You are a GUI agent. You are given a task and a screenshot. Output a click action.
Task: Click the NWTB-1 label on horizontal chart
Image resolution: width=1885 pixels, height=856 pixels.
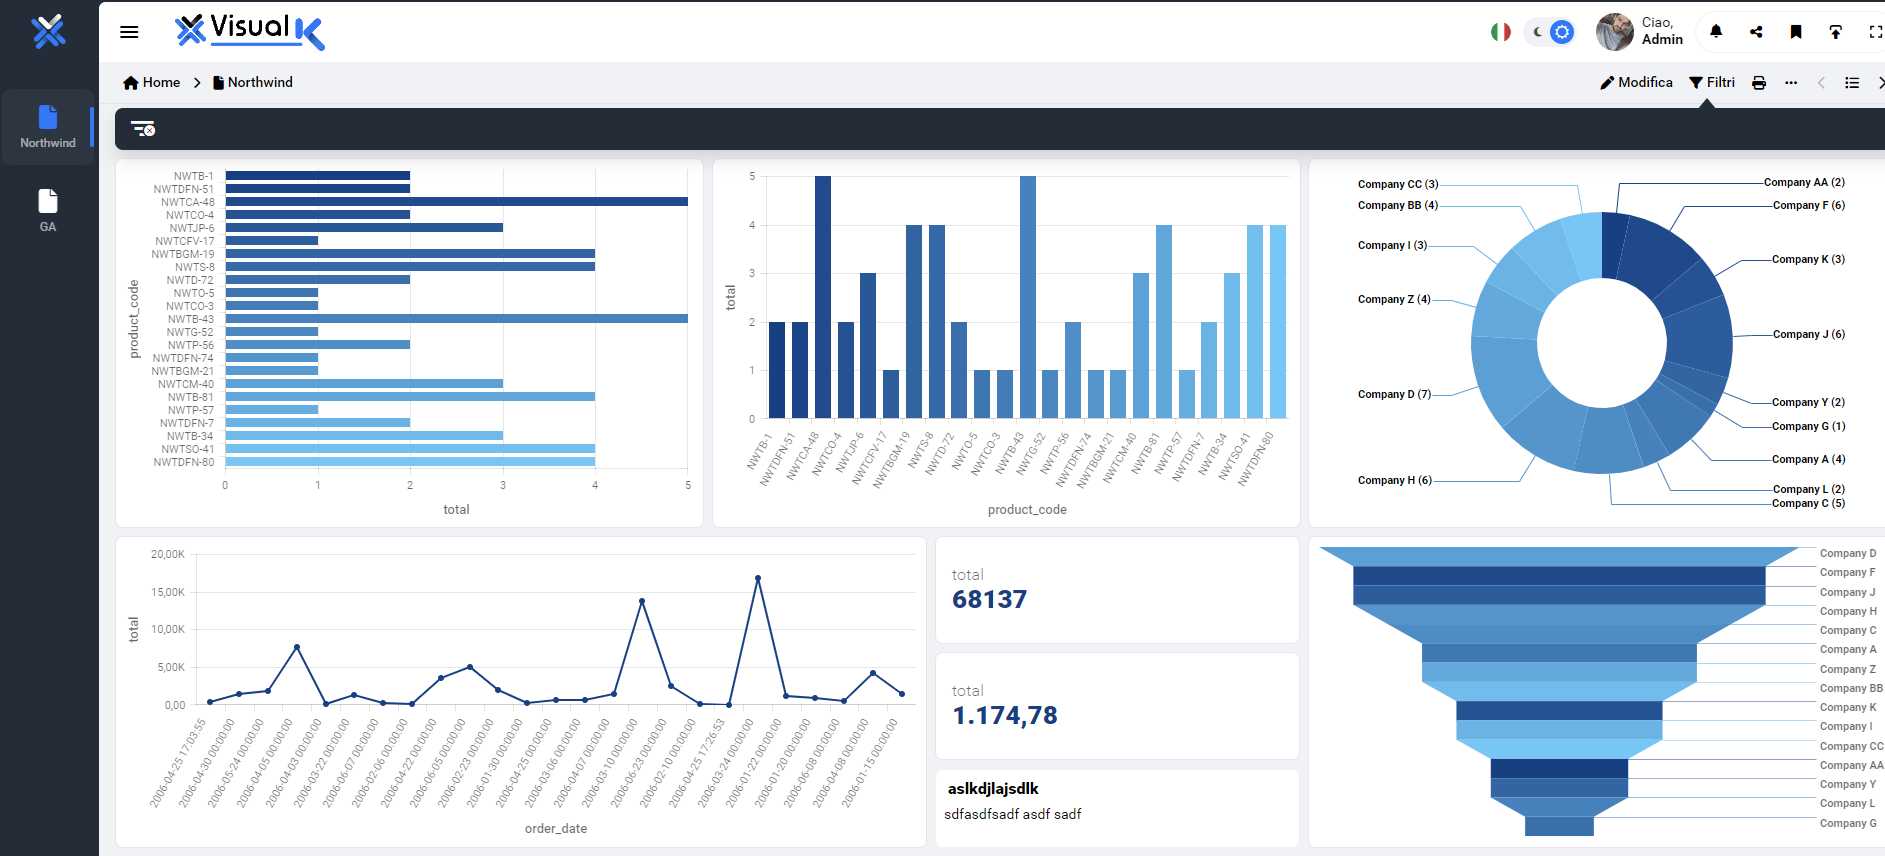193,176
